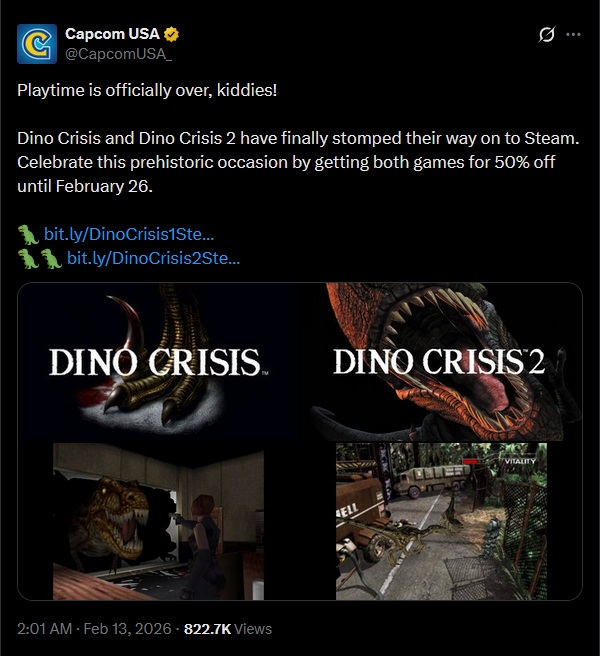View the Dino Crisis 2 jungle road screenshot

(x=441, y=521)
